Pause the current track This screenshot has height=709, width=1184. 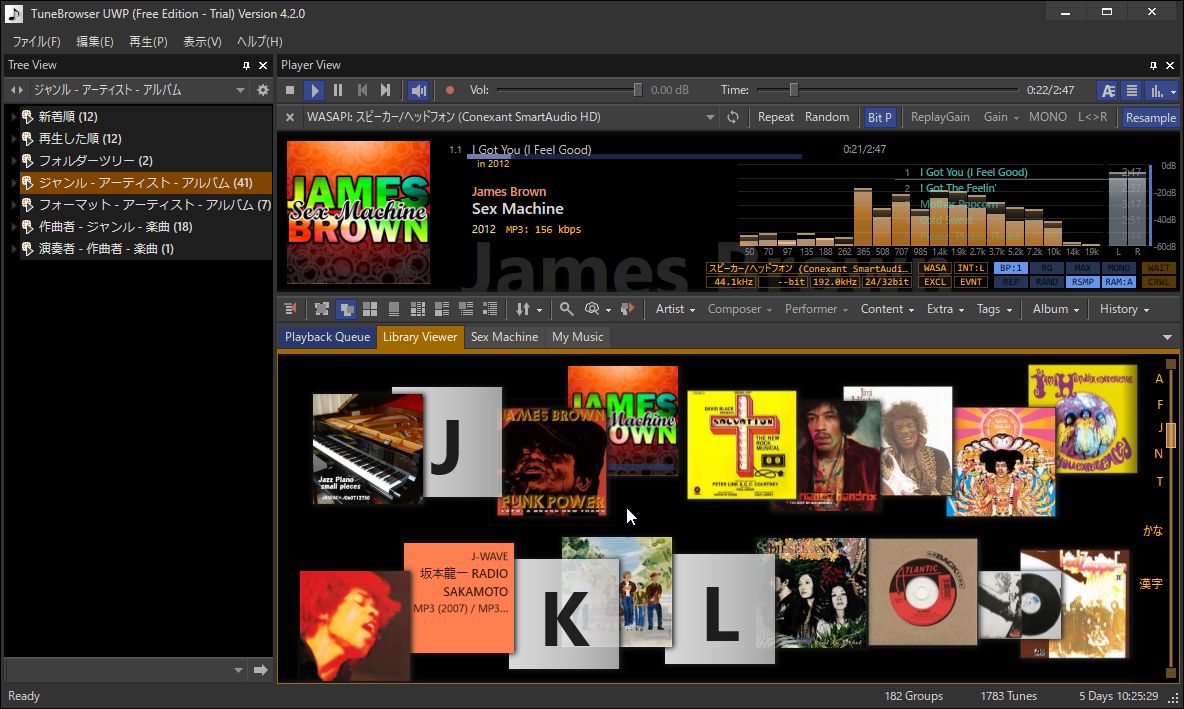pyautogui.click(x=338, y=90)
